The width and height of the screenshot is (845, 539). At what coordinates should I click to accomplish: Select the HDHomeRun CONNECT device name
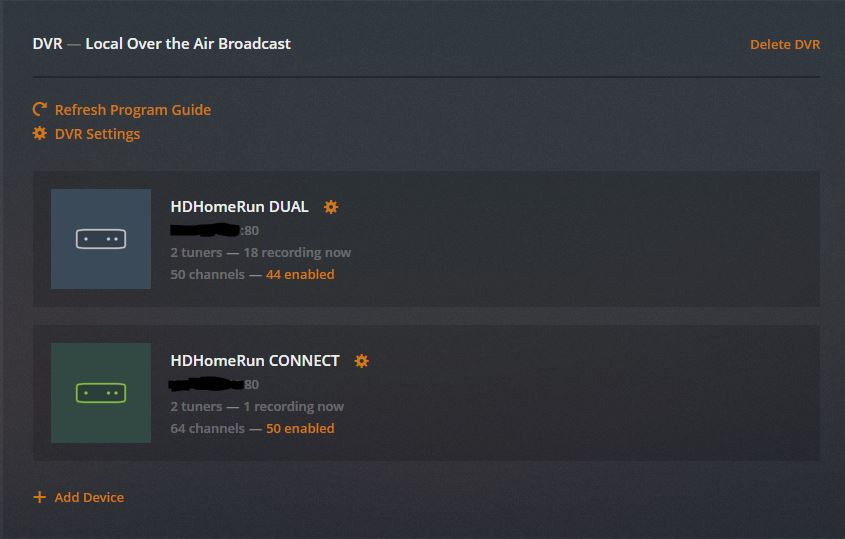[255, 361]
